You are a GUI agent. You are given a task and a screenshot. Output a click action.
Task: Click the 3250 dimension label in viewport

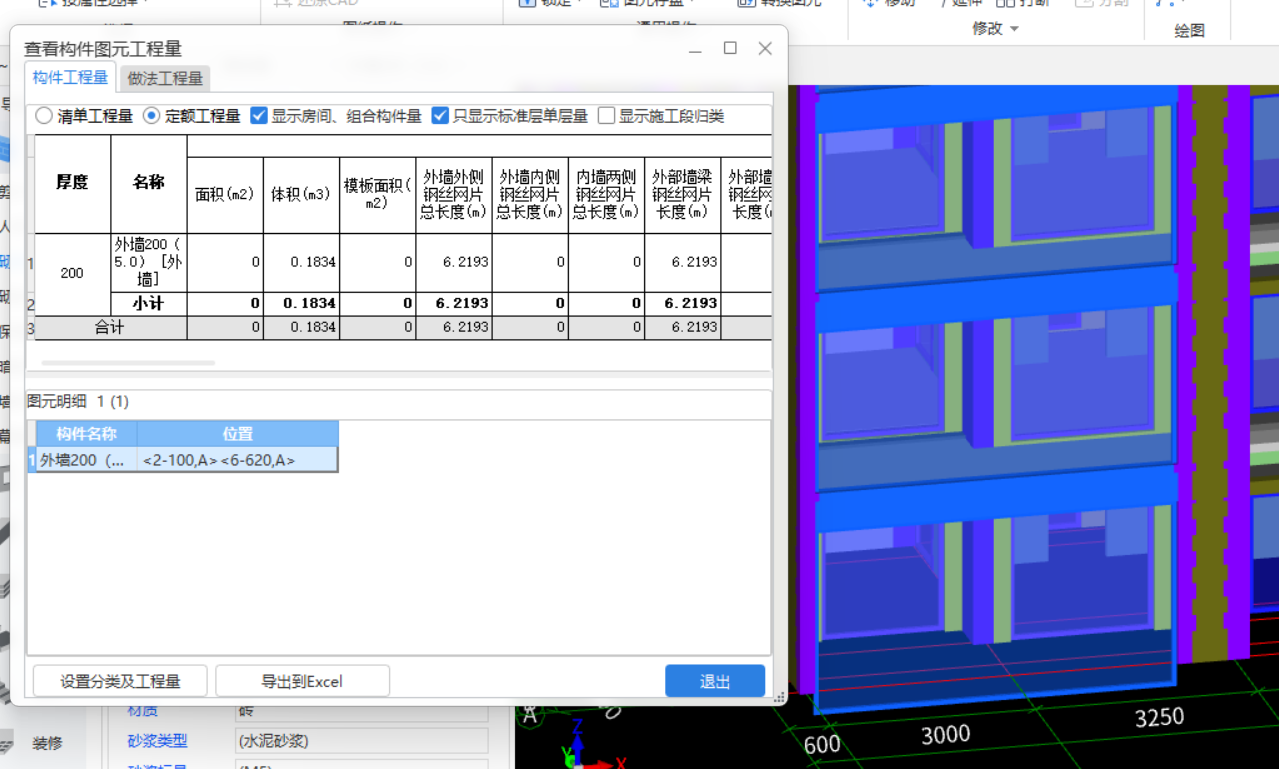(x=1160, y=717)
